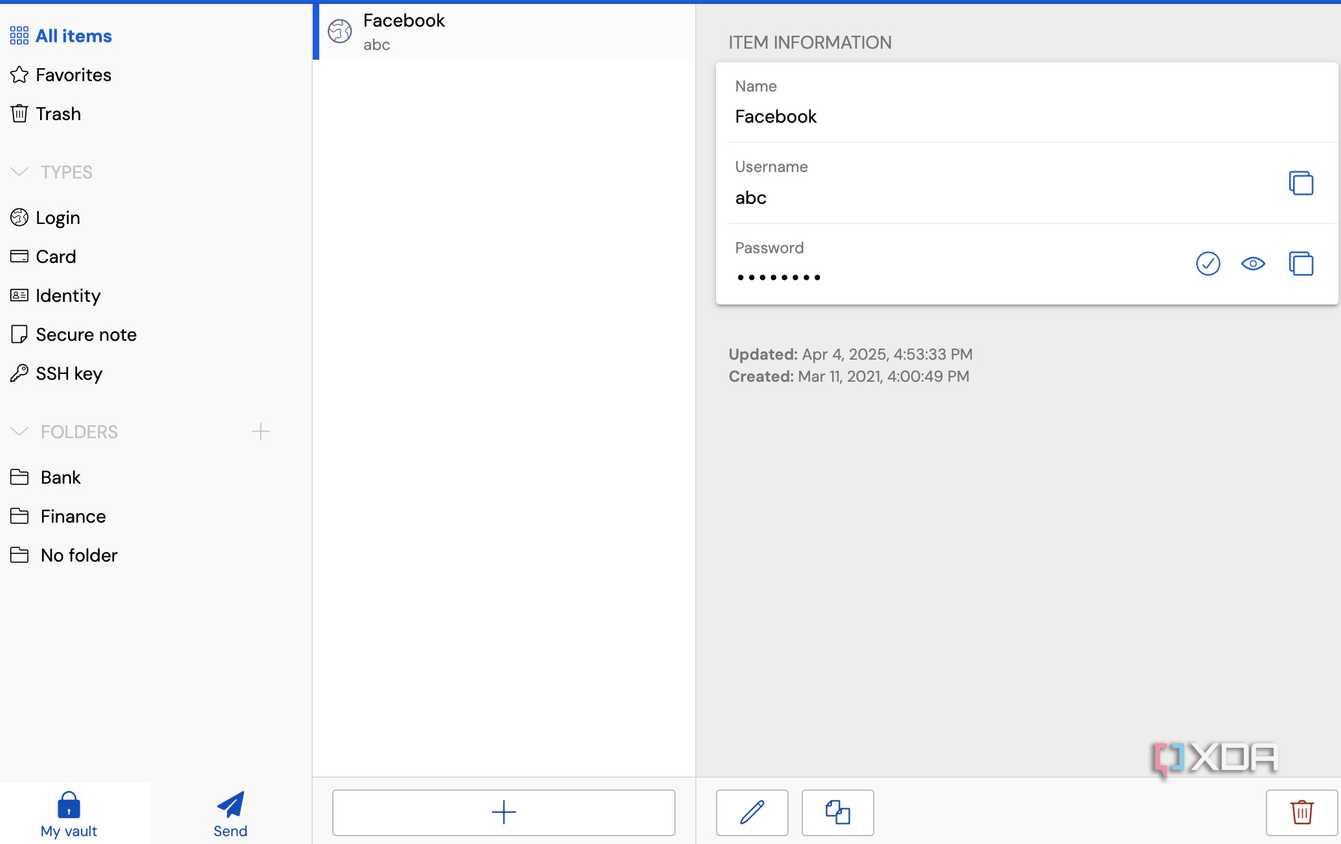Clone the Facebook item
The image size is (1341, 844).
tap(838, 812)
